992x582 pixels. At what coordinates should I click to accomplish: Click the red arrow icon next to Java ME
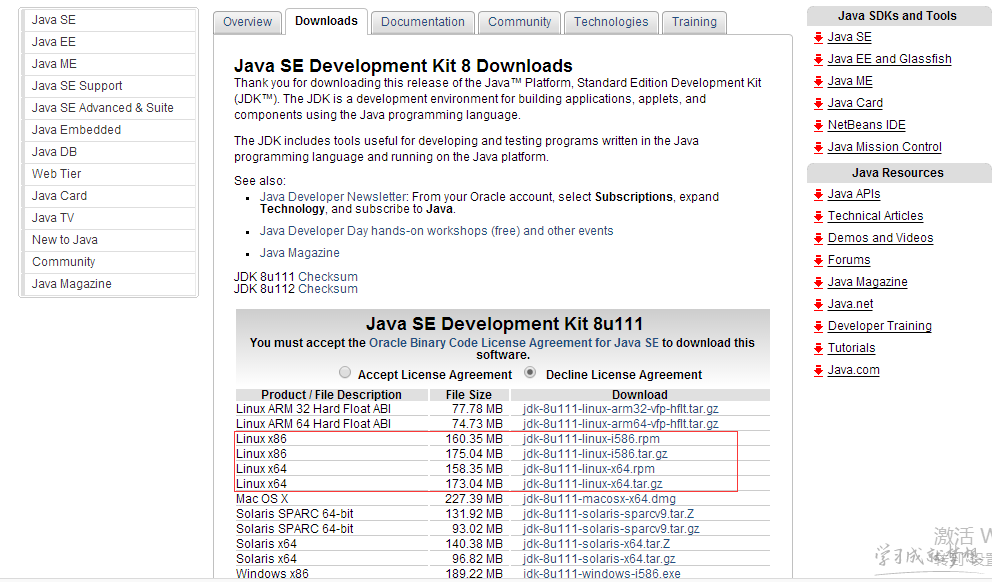(818, 82)
